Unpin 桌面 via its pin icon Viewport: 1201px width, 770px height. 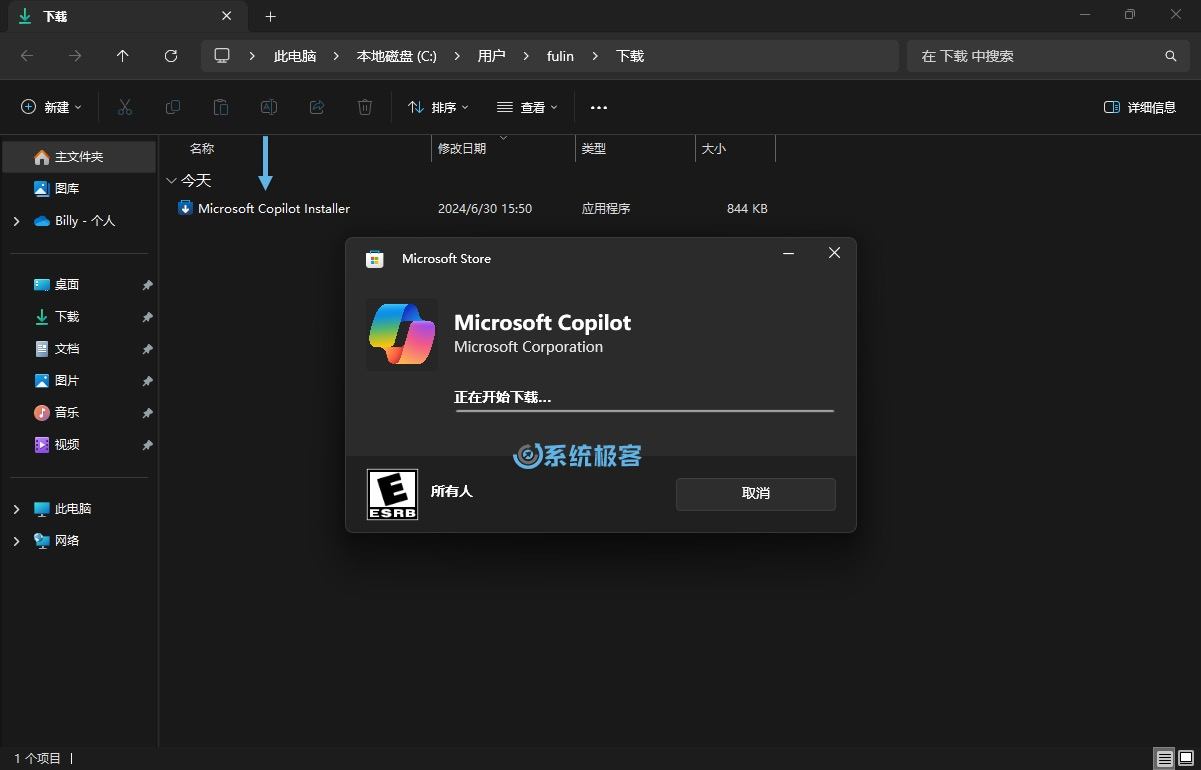pos(147,285)
